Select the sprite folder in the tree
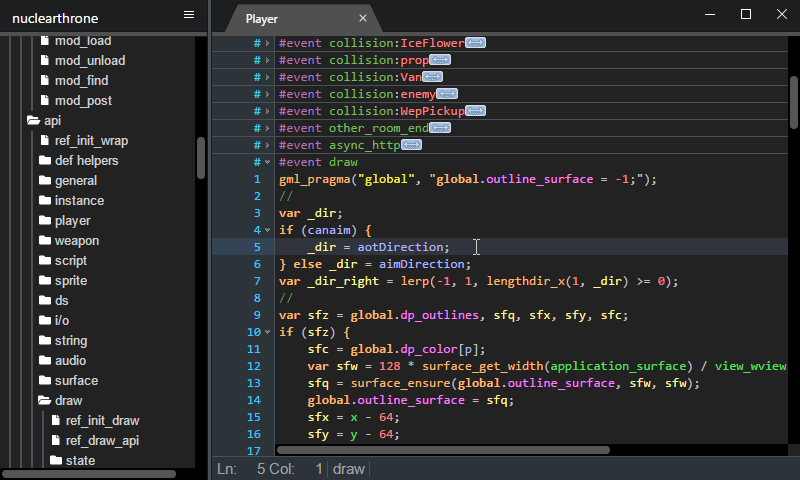This screenshot has height=480, width=800. [70, 281]
